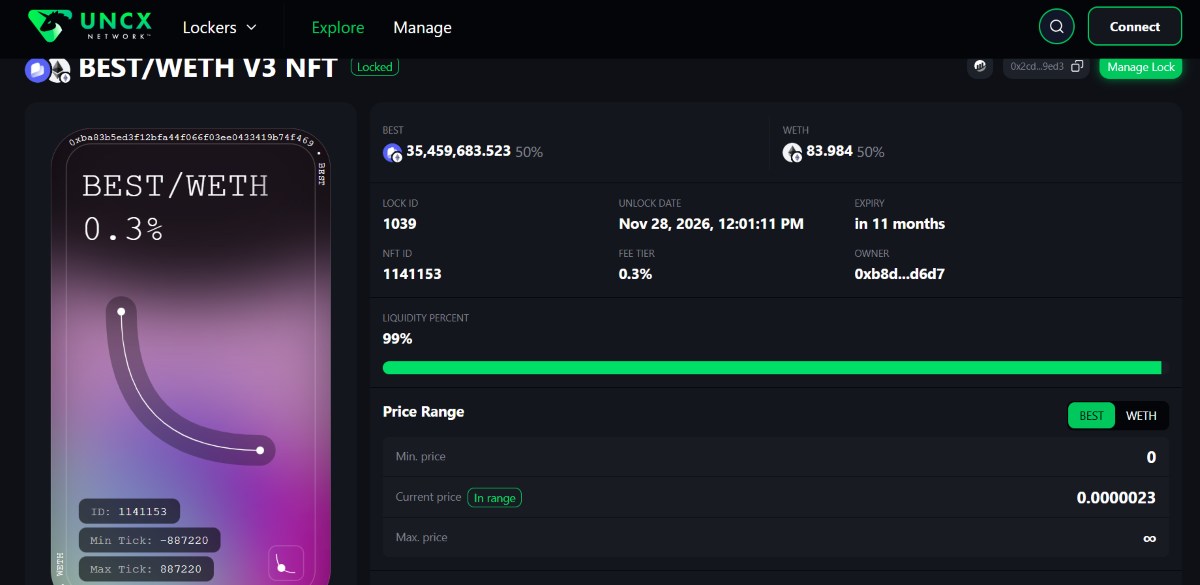Click the Manage Lock button
Image resolution: width=1200 pixels, height=585 pixels.
(x=1141, y=67)
